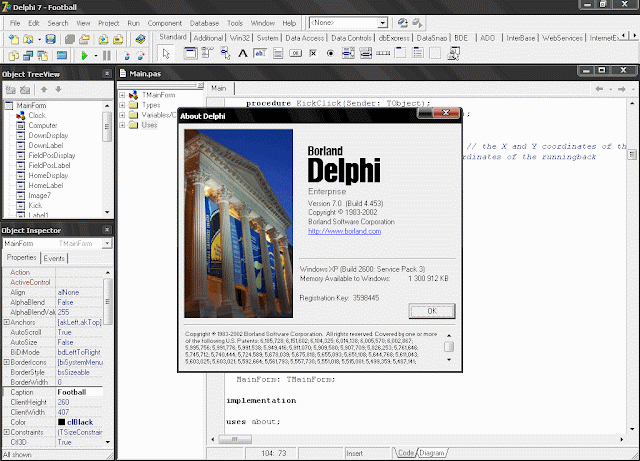640x461 pixels.
Task: Select the MainMenu component icon
Action: [x=207, y=53]
